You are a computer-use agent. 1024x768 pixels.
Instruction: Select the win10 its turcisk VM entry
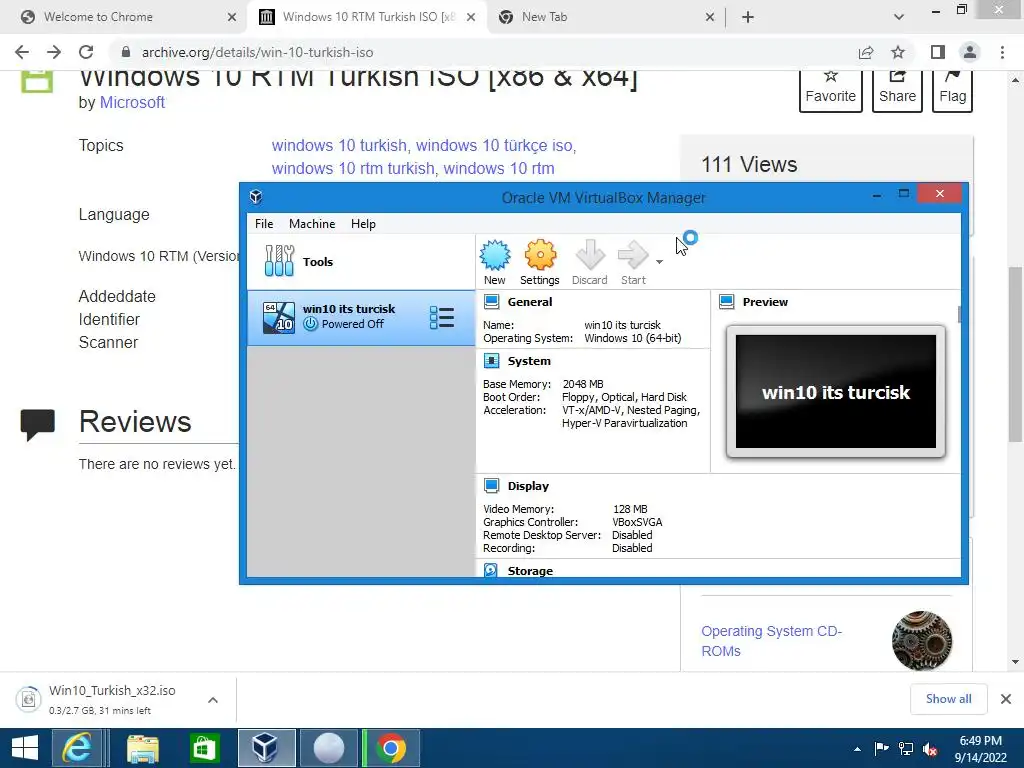tap(360, 317)
